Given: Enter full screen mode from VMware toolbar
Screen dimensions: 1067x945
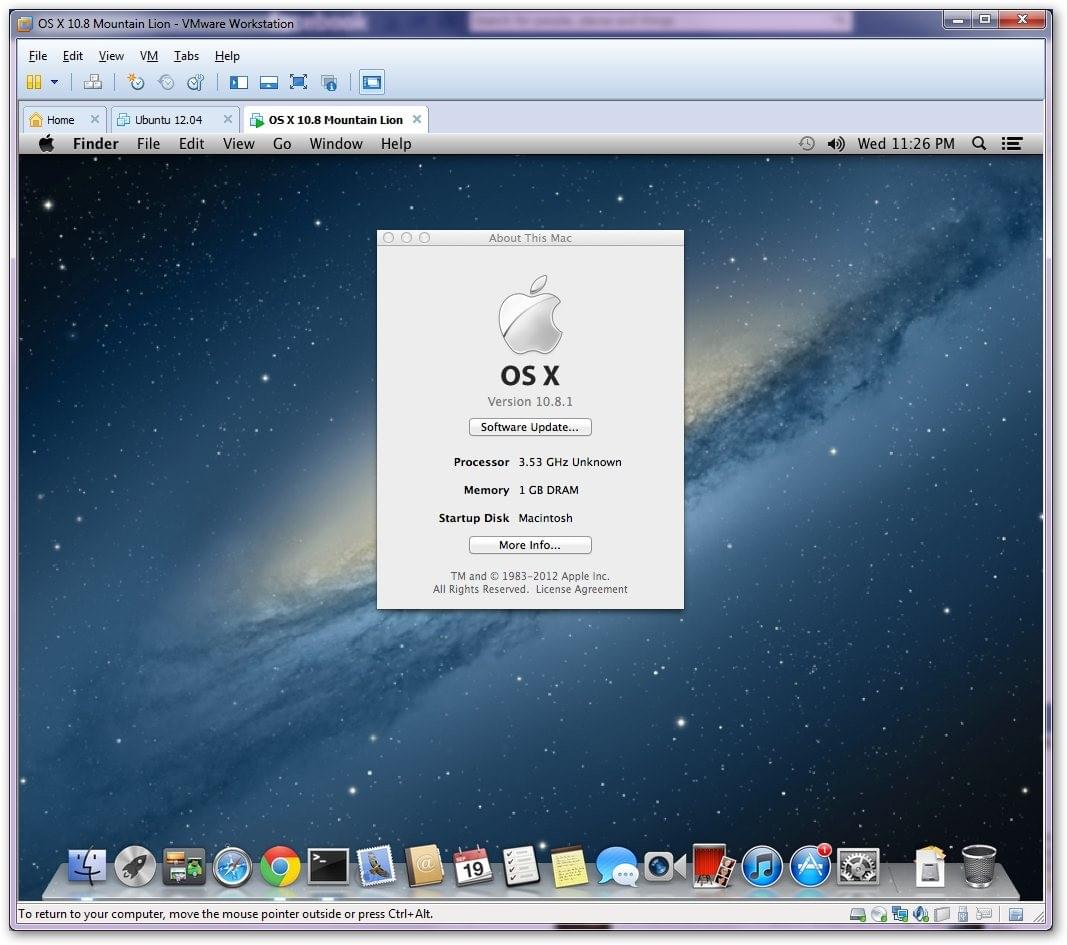Looking at the screenshot, I should tap(298, 82).
